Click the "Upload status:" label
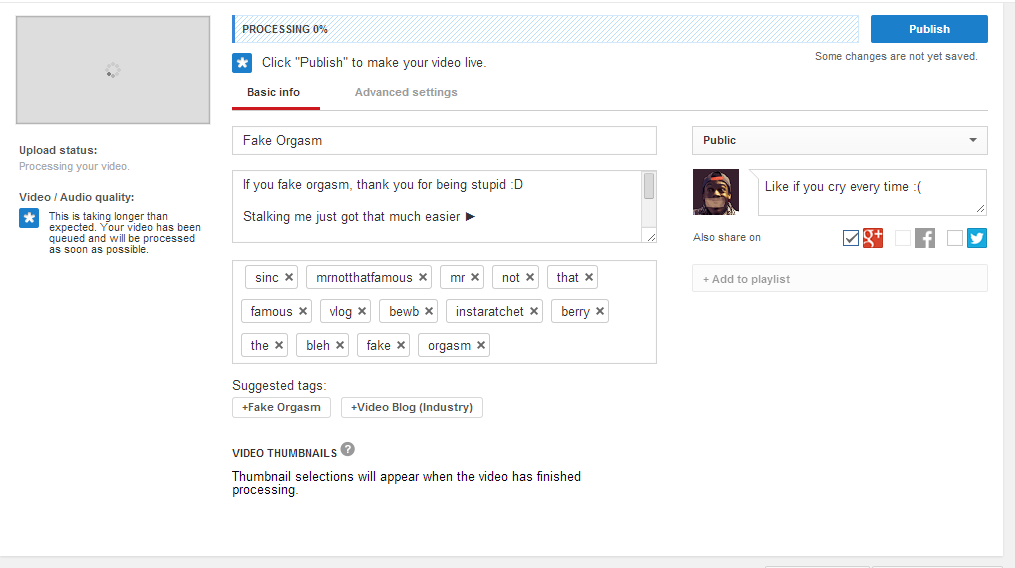This screenshot has width=1015, height=568. [x=58, y=150]
